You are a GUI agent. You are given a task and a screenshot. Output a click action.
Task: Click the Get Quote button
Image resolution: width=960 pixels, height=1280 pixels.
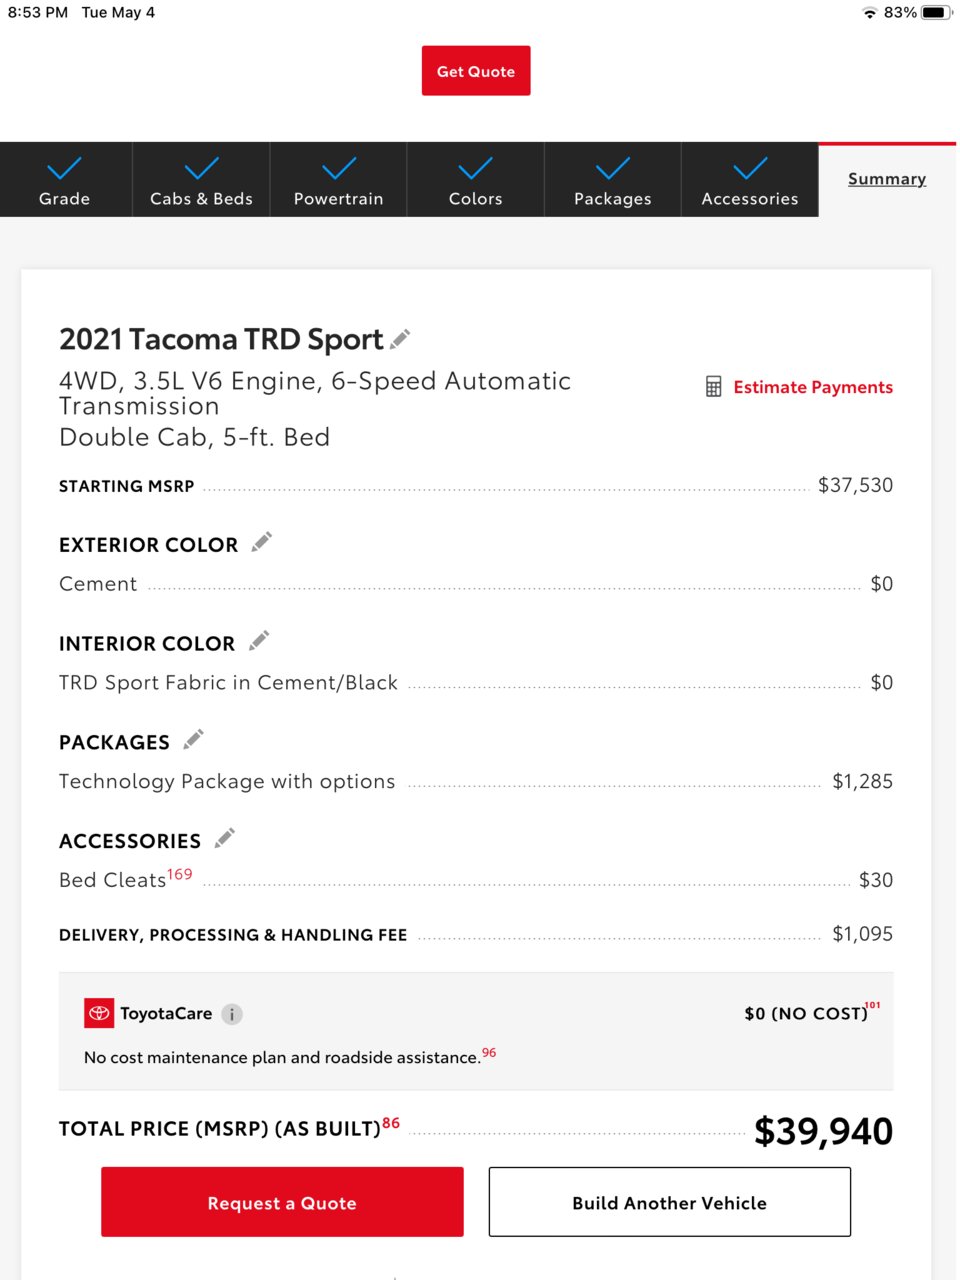pos(476,71)
